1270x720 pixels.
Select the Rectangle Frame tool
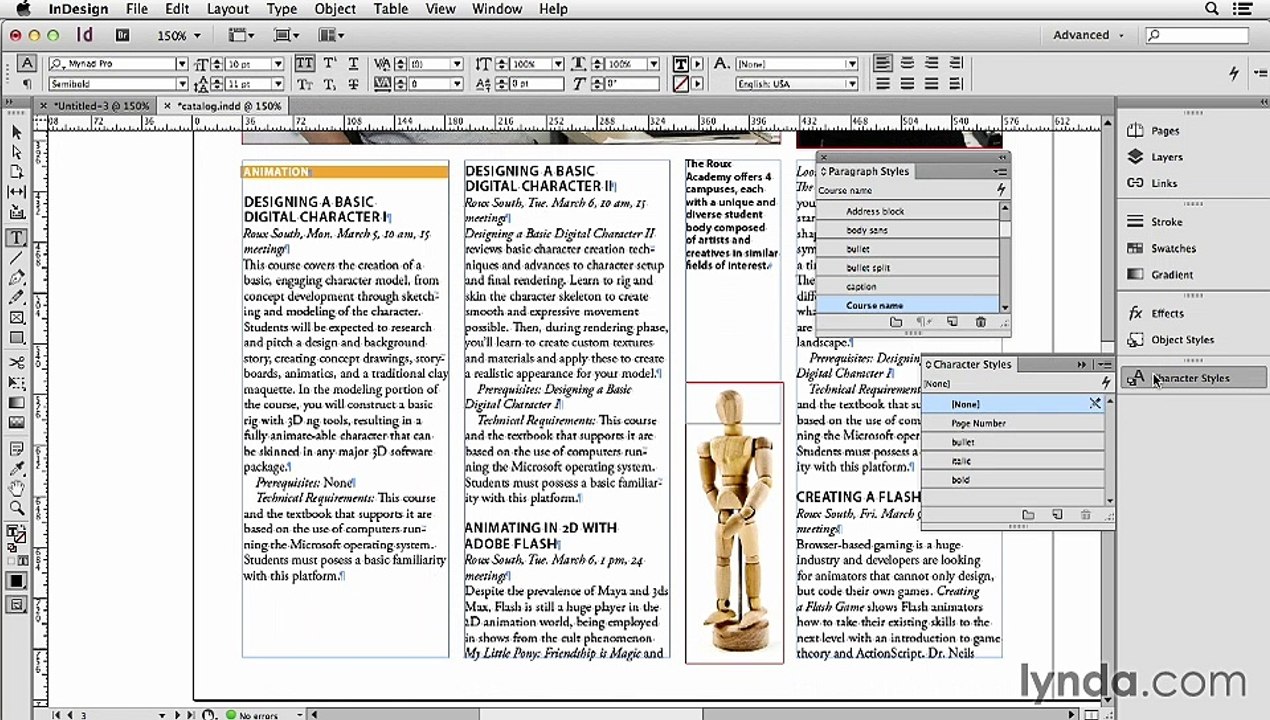17,317
